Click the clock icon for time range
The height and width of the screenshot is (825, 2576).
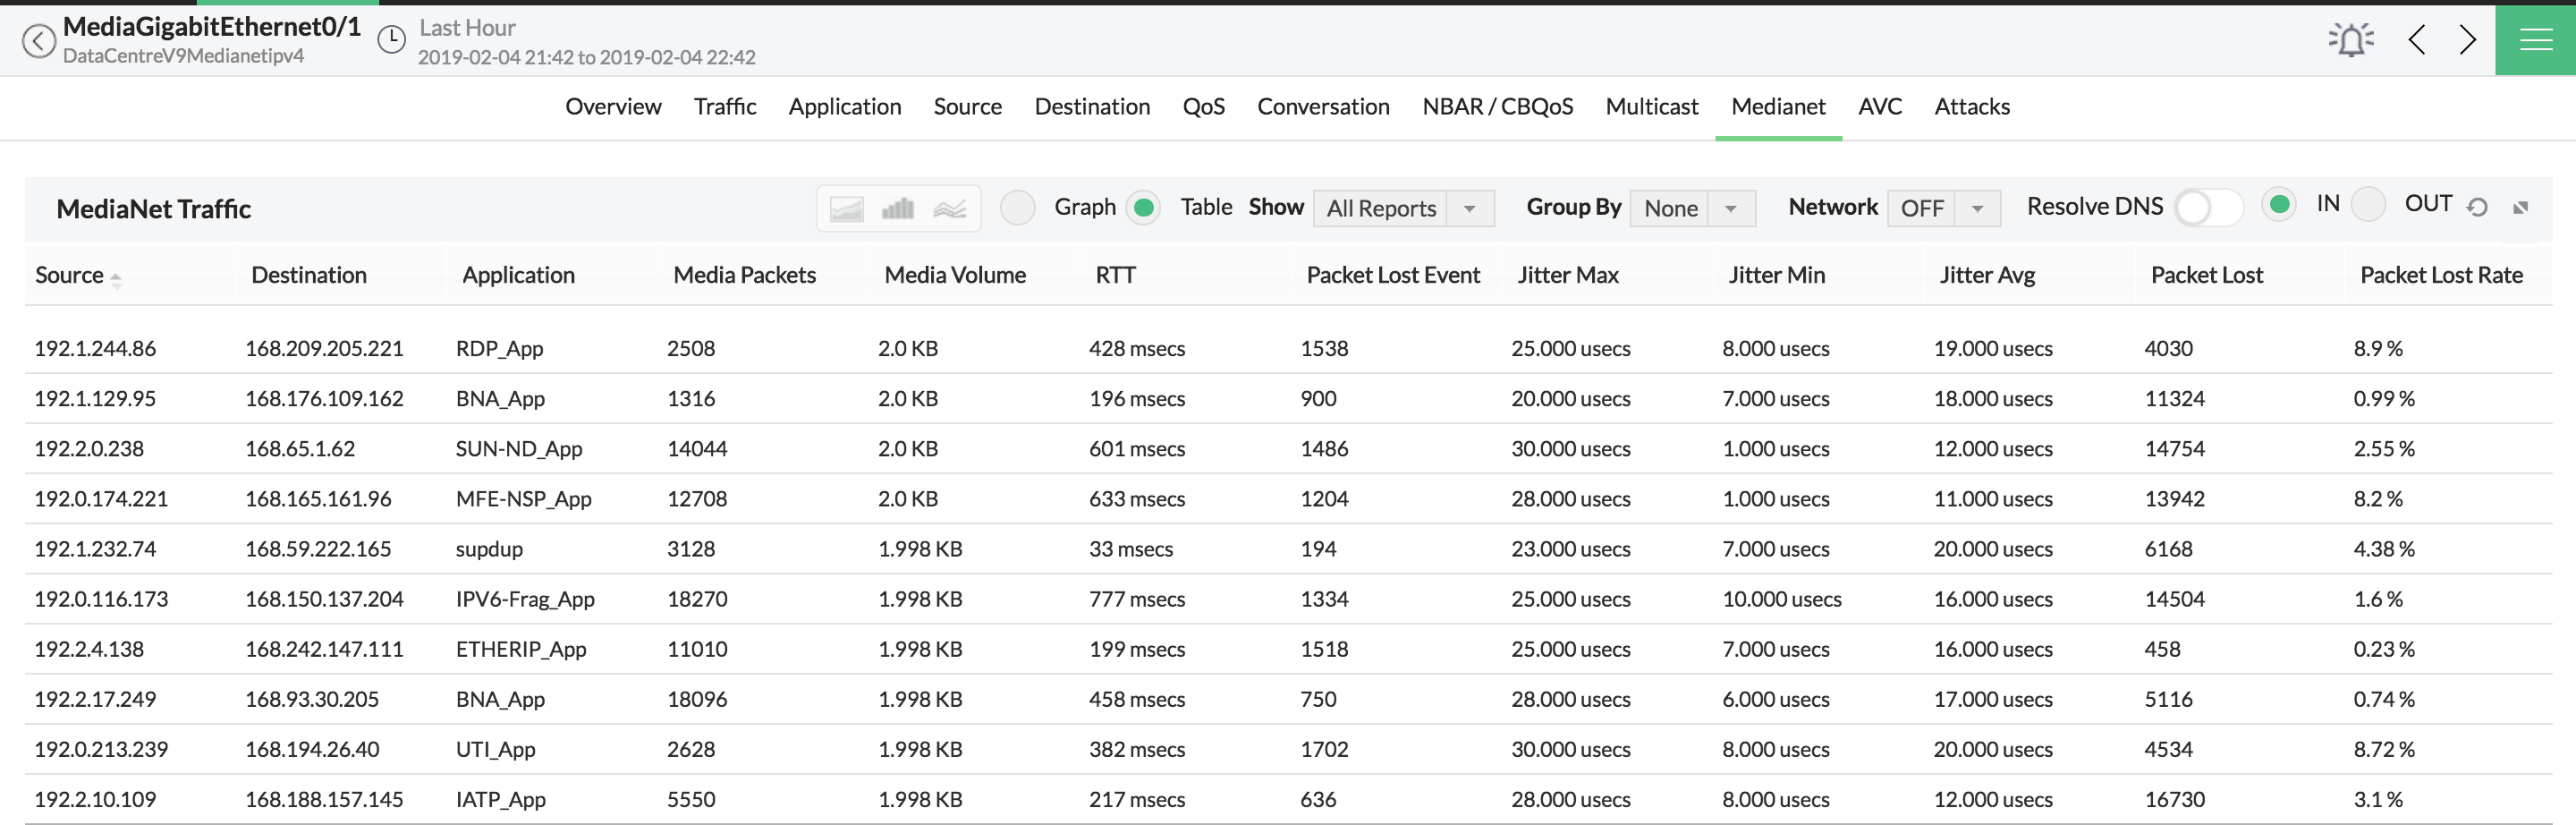[391, 40]
